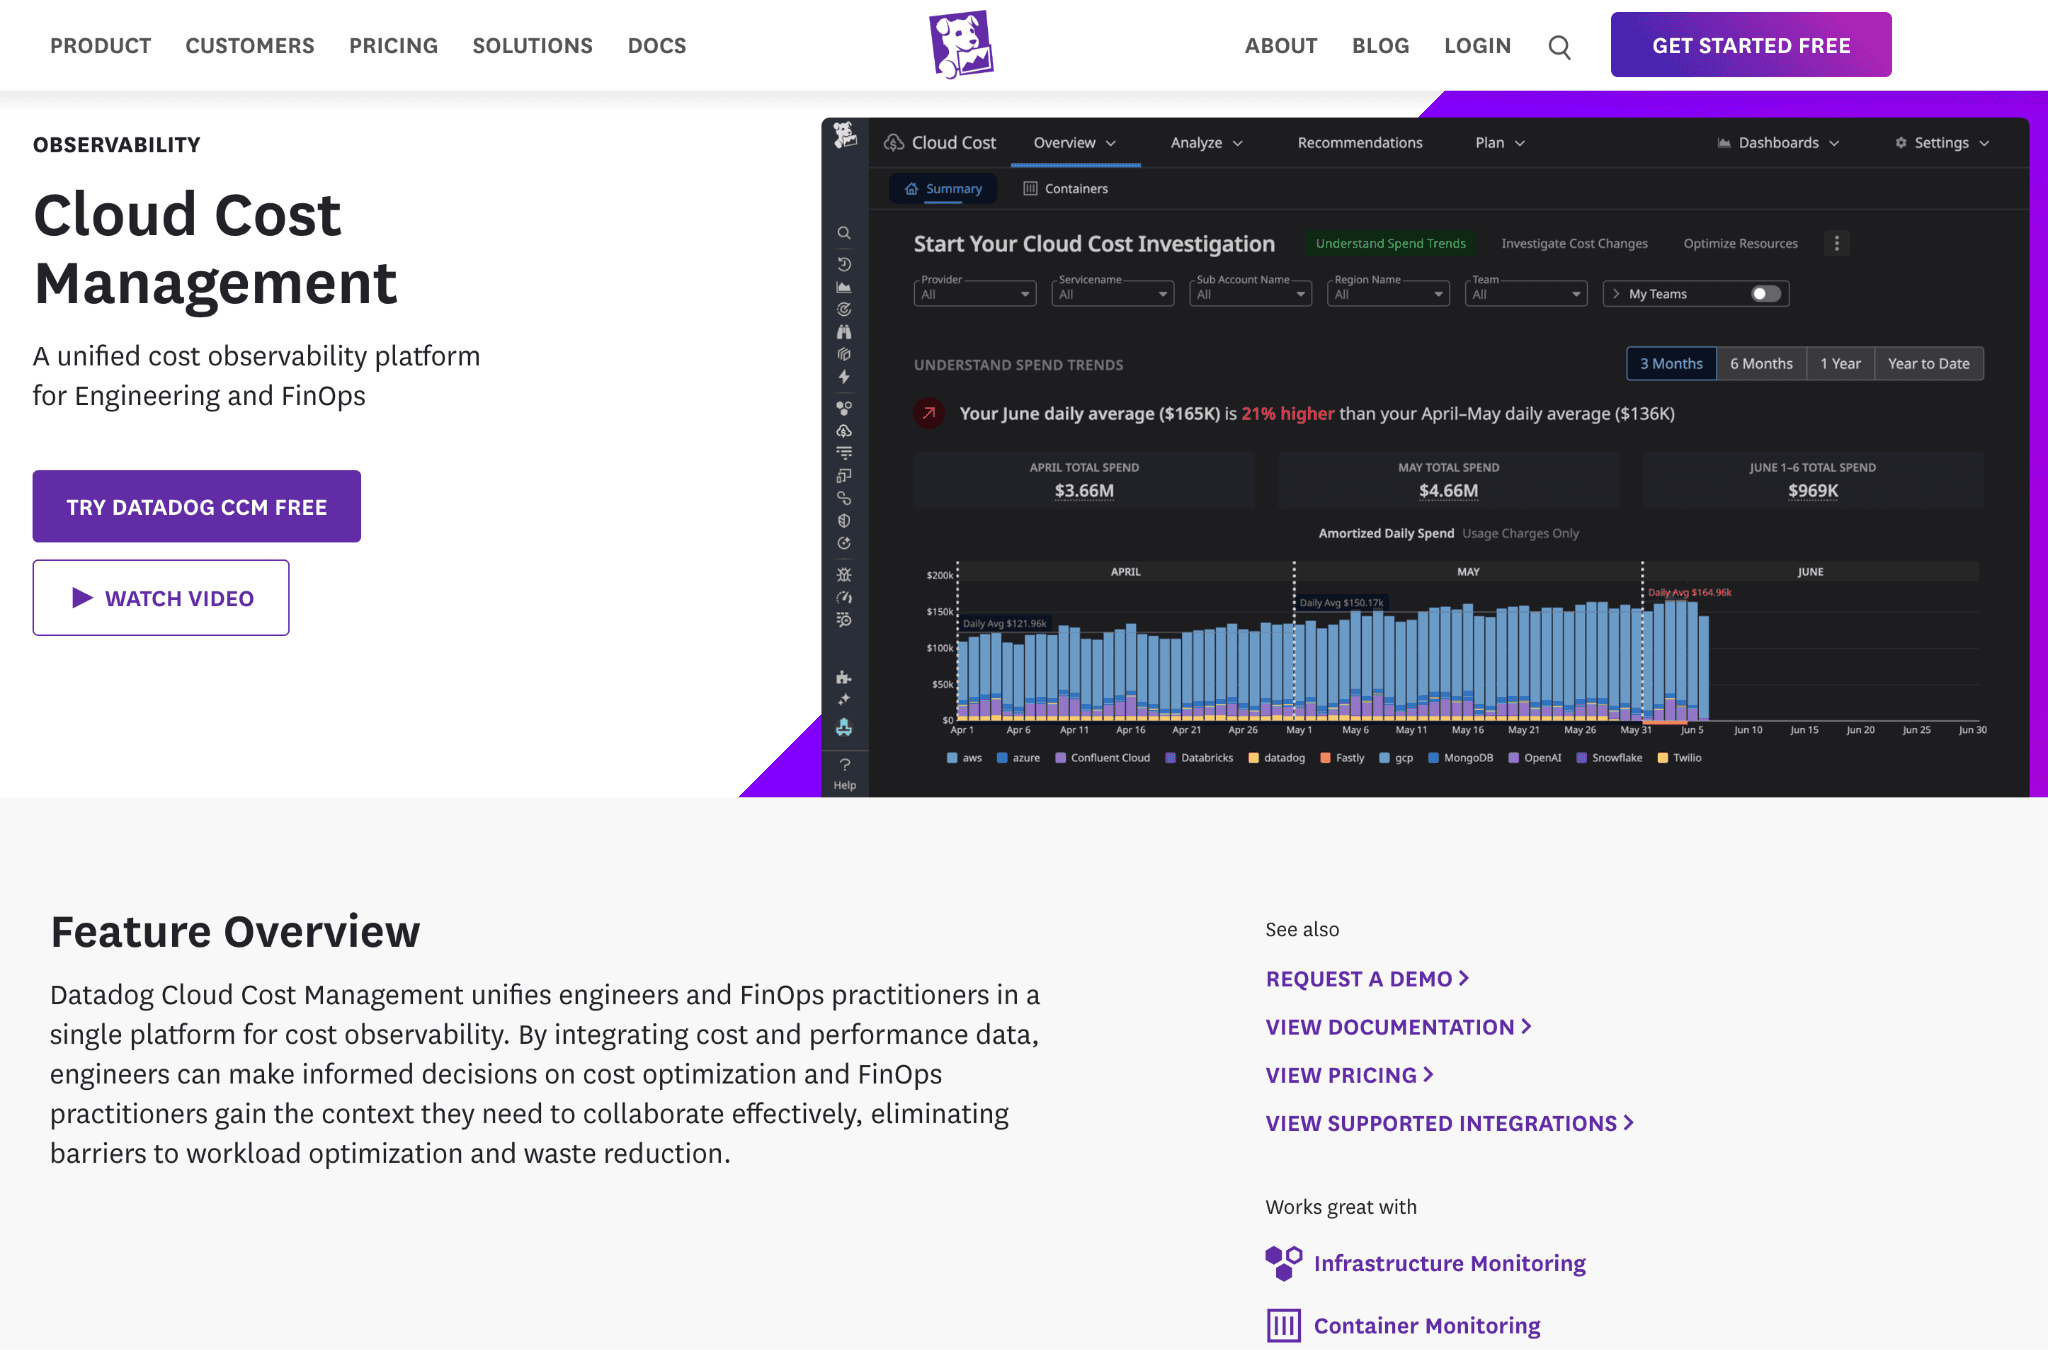Click the WATCH VIDEO button
Screen dimensions: 2048x1350
pyautogui.click(x=161, y=598)
